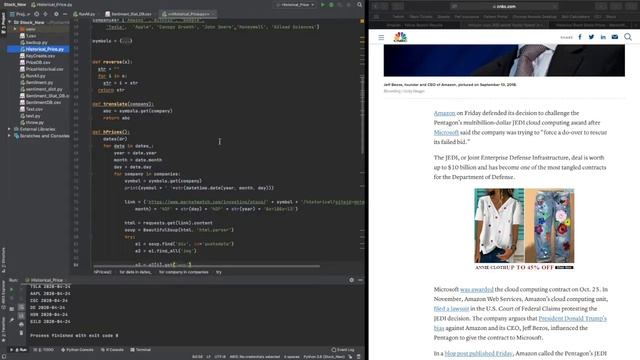The image size is (640, 360).
Task: Click the print icon in Run panel sidebar
Action: pos(21,324)
